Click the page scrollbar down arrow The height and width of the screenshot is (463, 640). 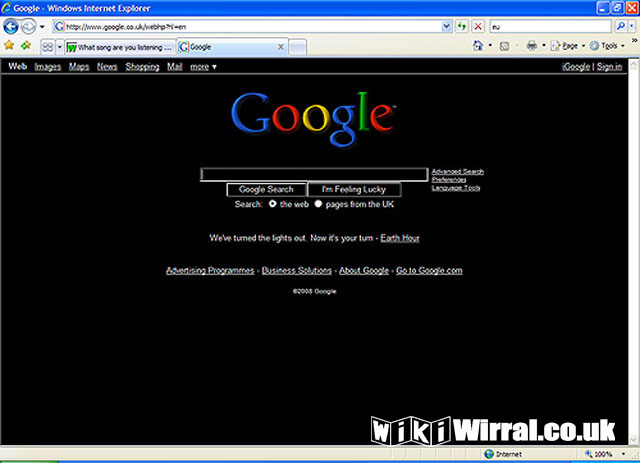tap(633, 440)
